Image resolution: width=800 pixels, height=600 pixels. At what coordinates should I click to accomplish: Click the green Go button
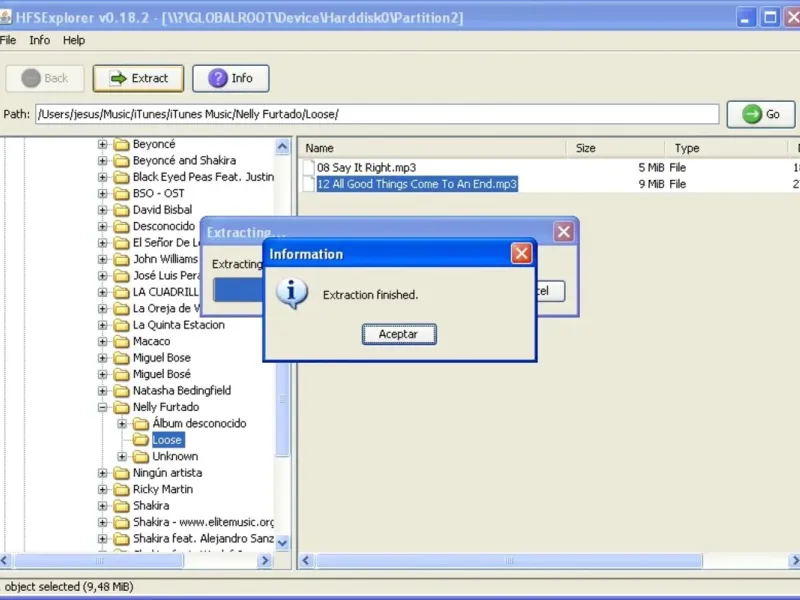tap(761, 114)
